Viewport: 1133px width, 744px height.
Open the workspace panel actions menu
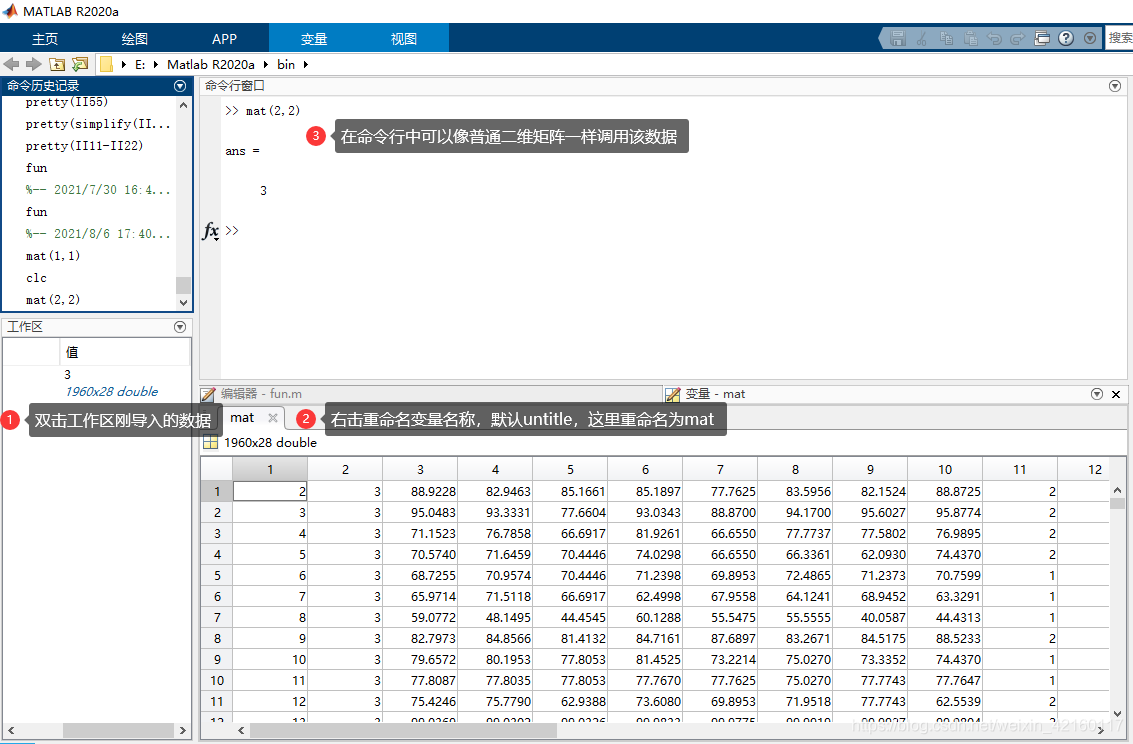[180, 327]
